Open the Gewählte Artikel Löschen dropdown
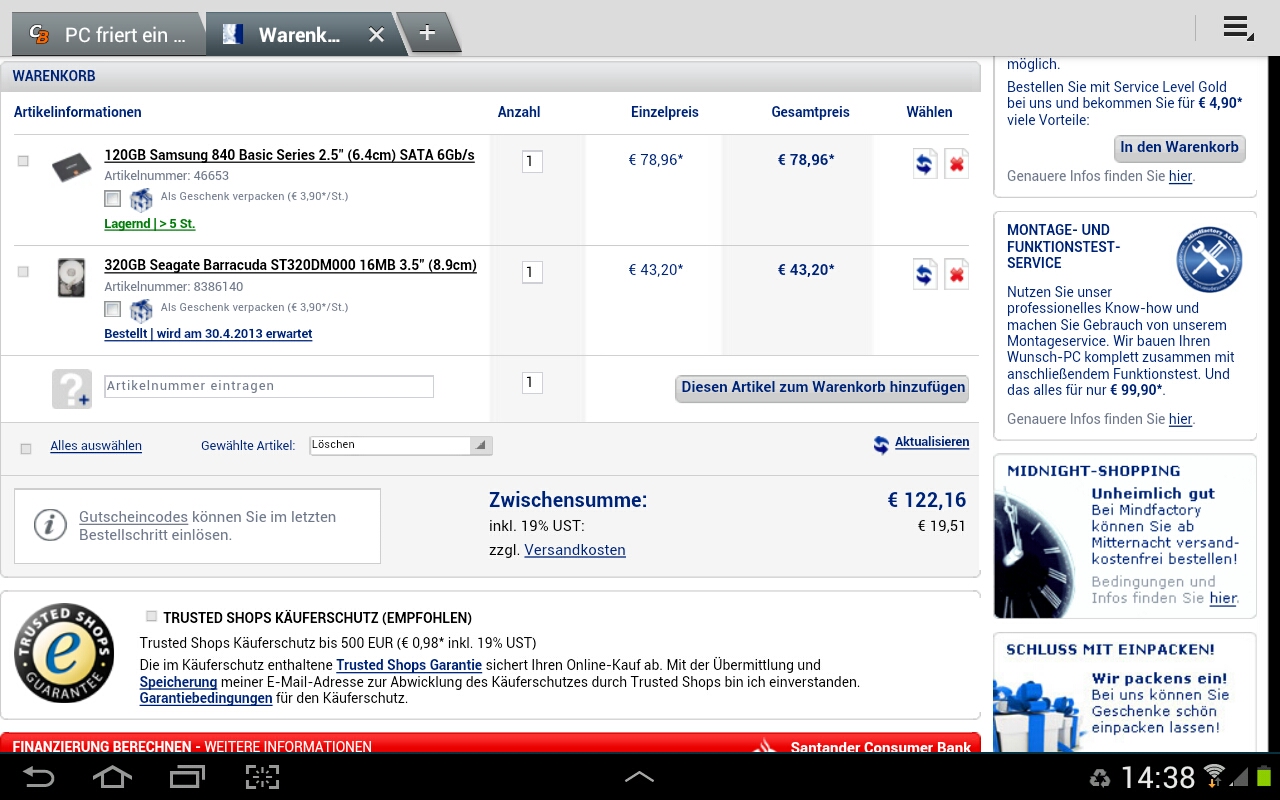1280x800 pixels. coord(401,445)
